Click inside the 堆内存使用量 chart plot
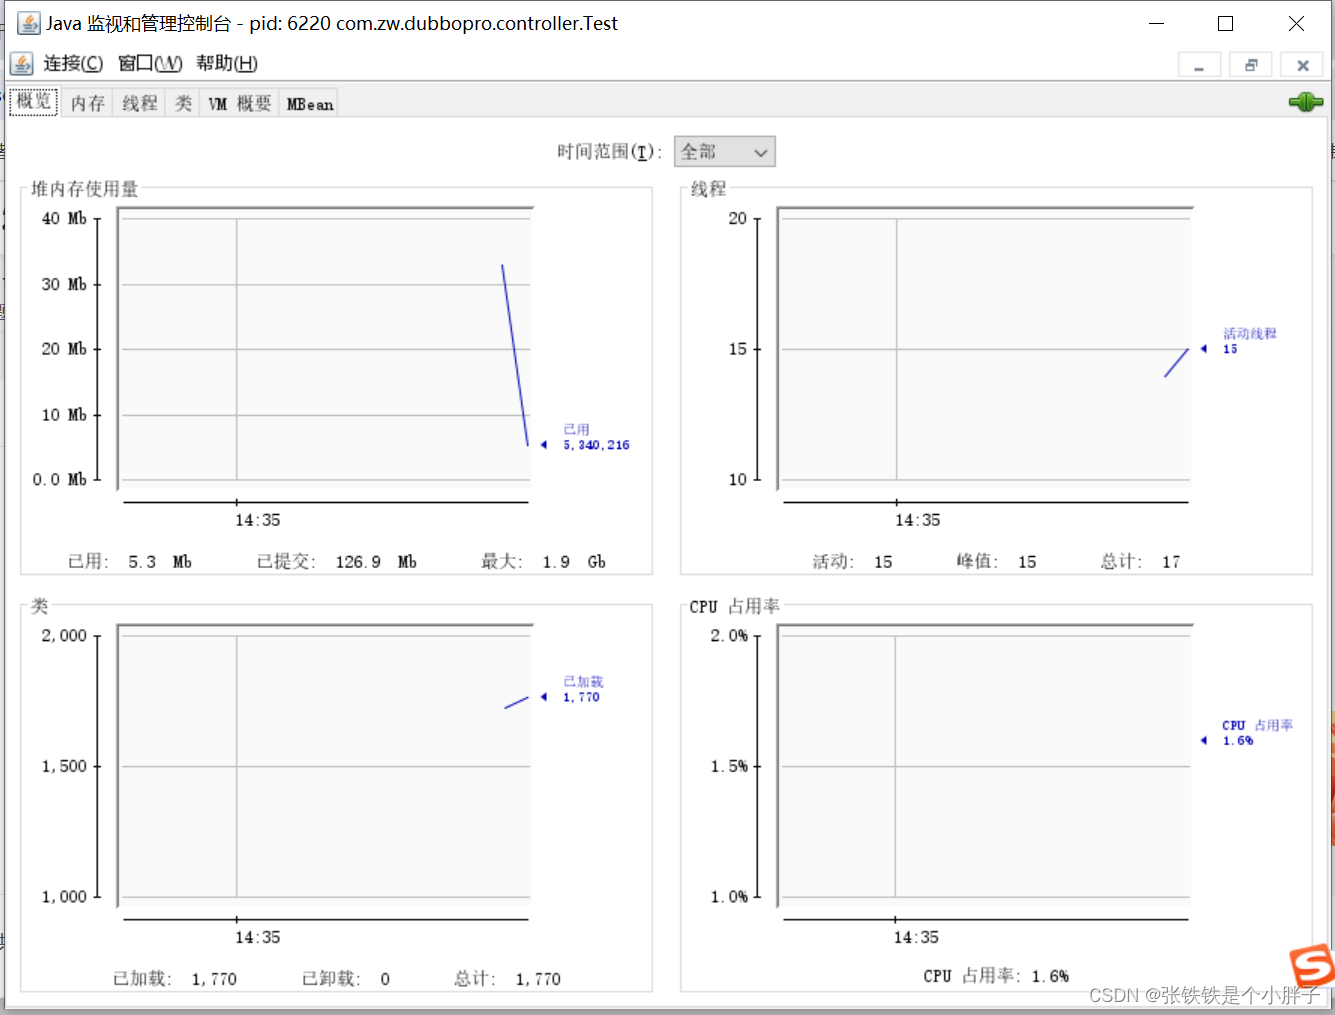This screenshot has width=1335, height=1015. 325,349
